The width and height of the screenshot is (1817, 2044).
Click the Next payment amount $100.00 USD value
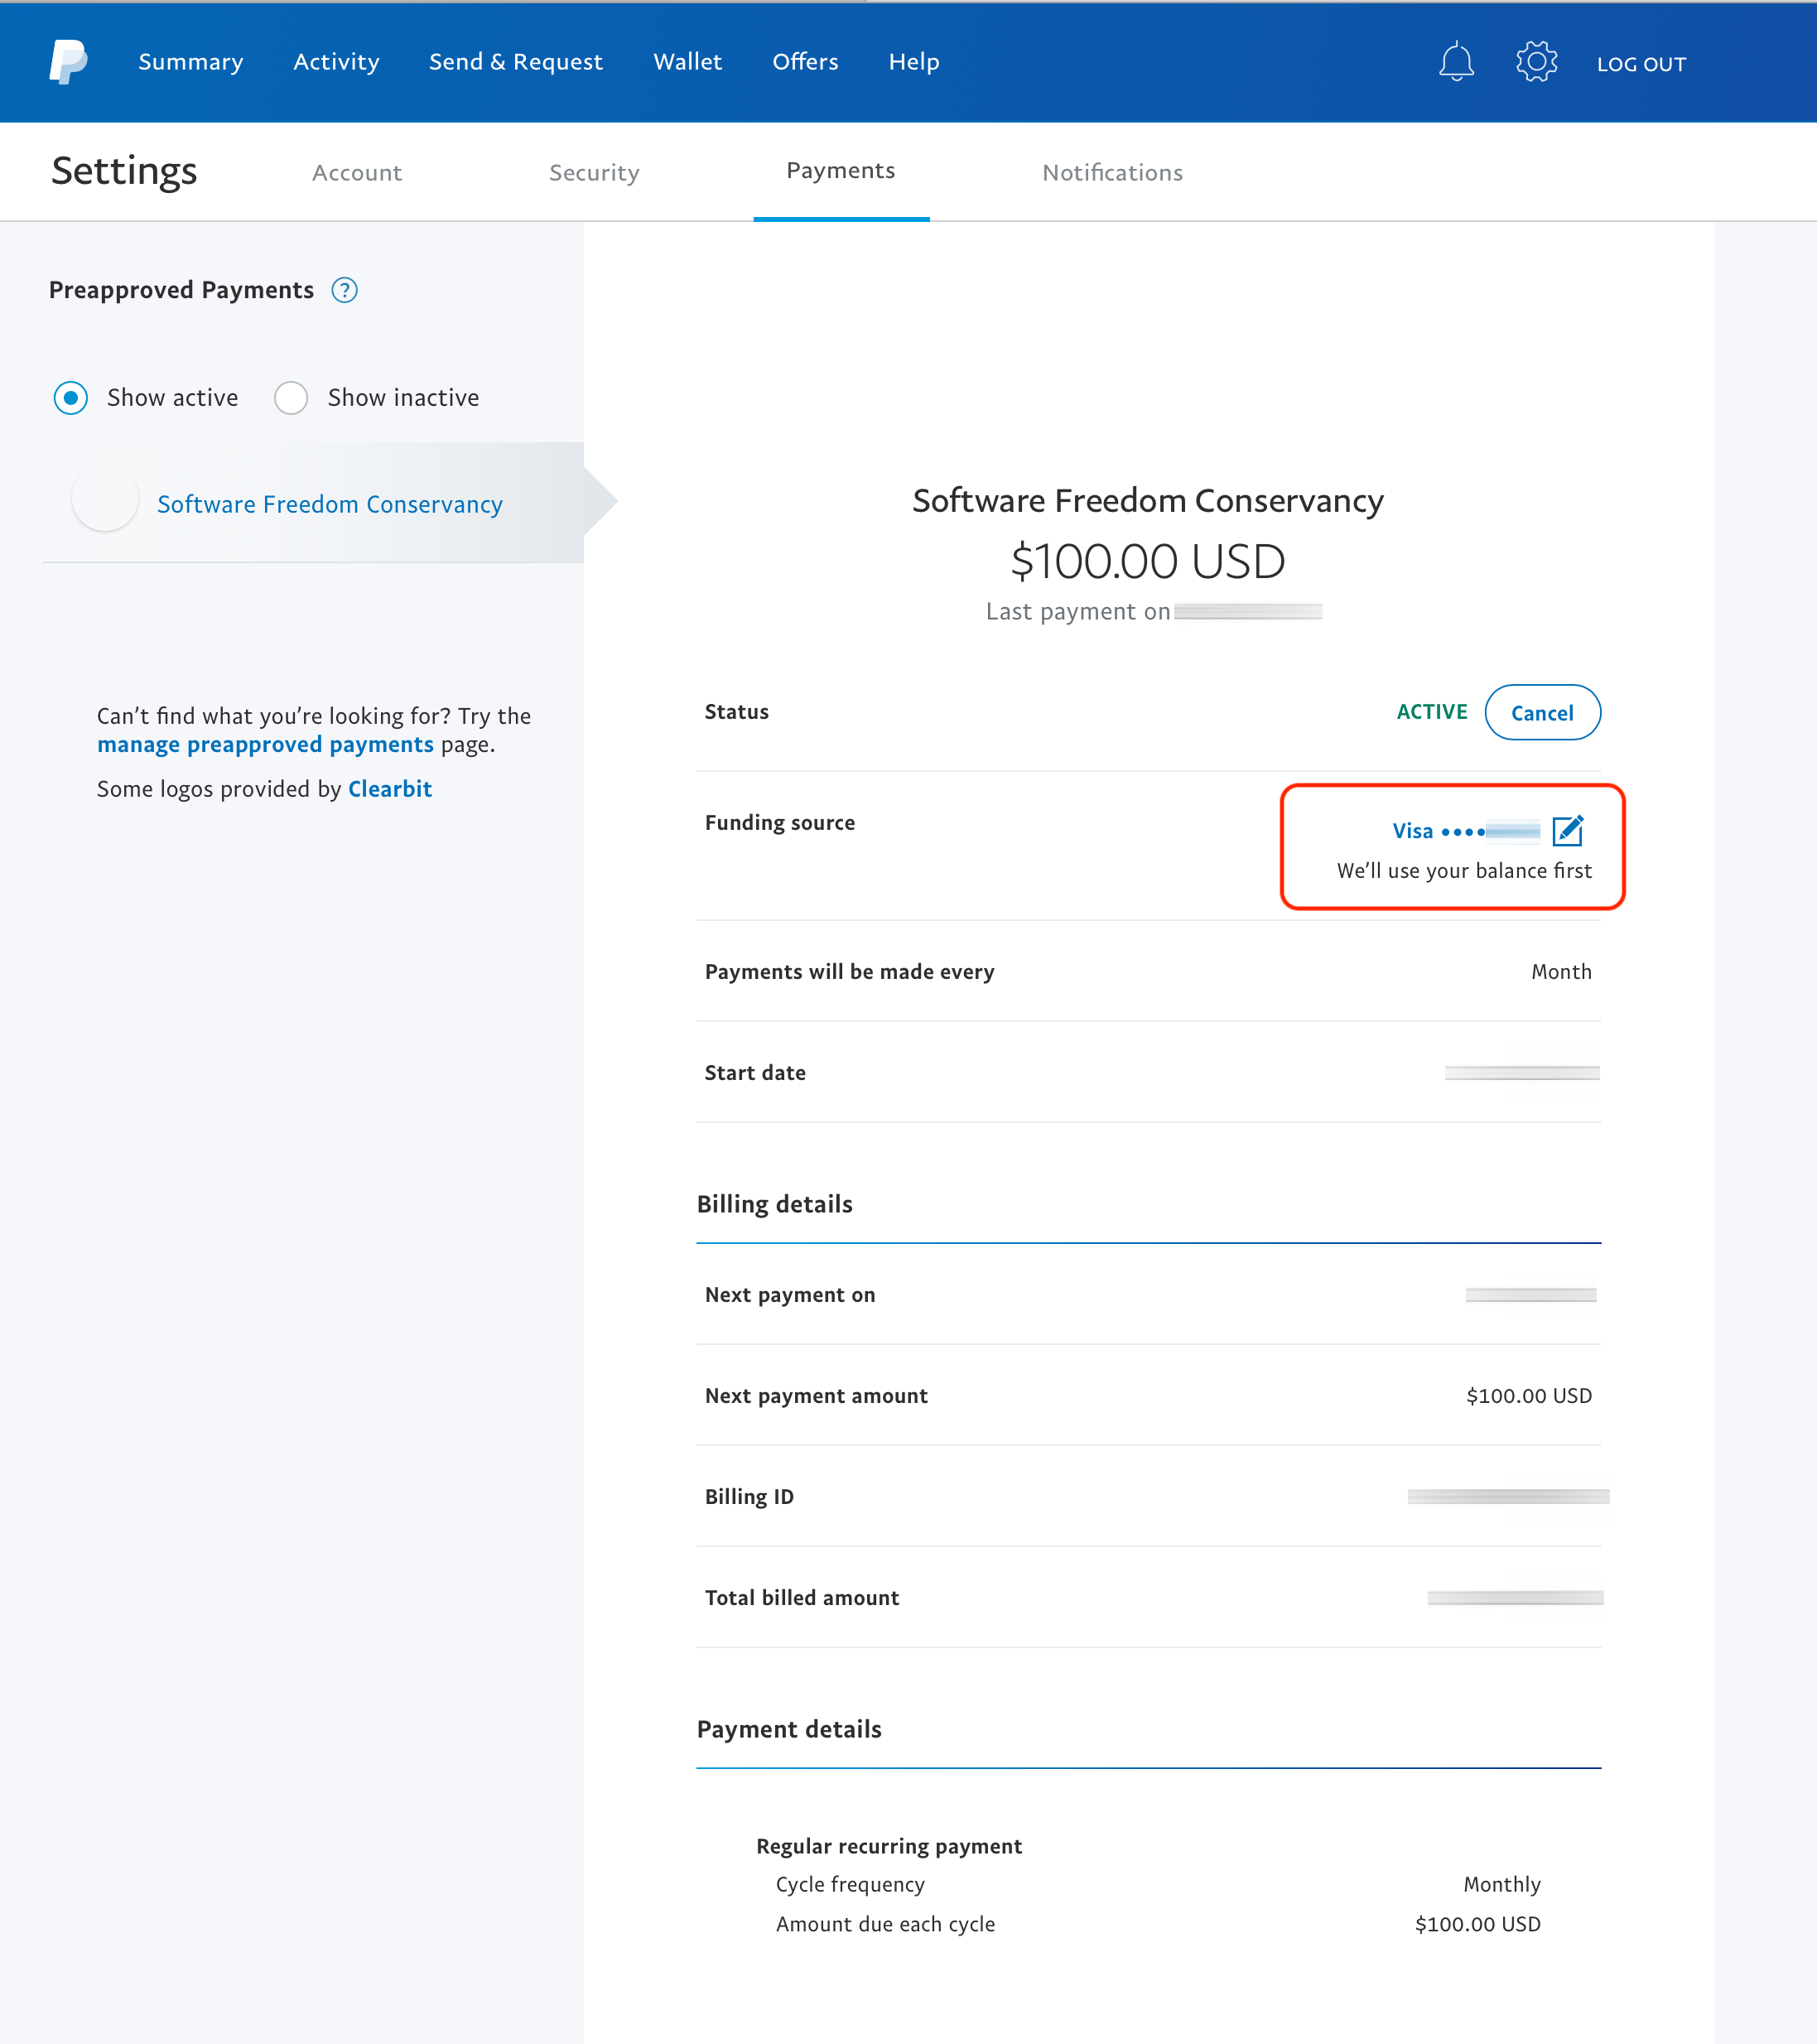[1529, 1396]
